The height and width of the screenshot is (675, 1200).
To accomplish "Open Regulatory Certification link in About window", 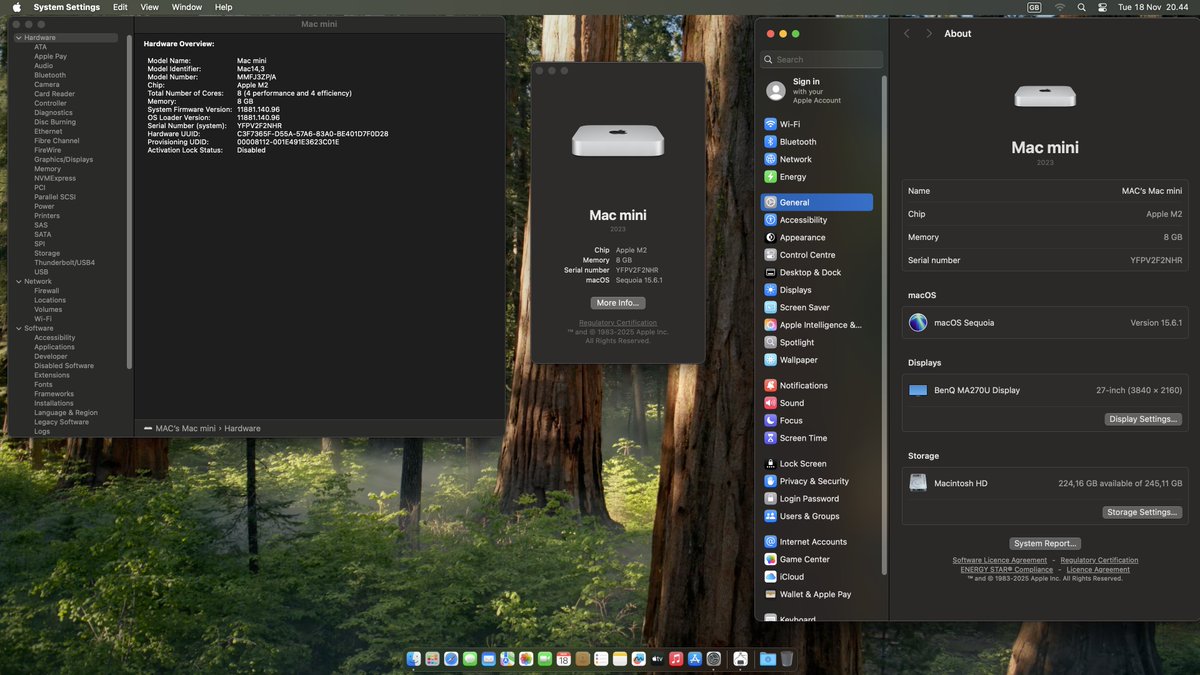I will [1099, 560].
